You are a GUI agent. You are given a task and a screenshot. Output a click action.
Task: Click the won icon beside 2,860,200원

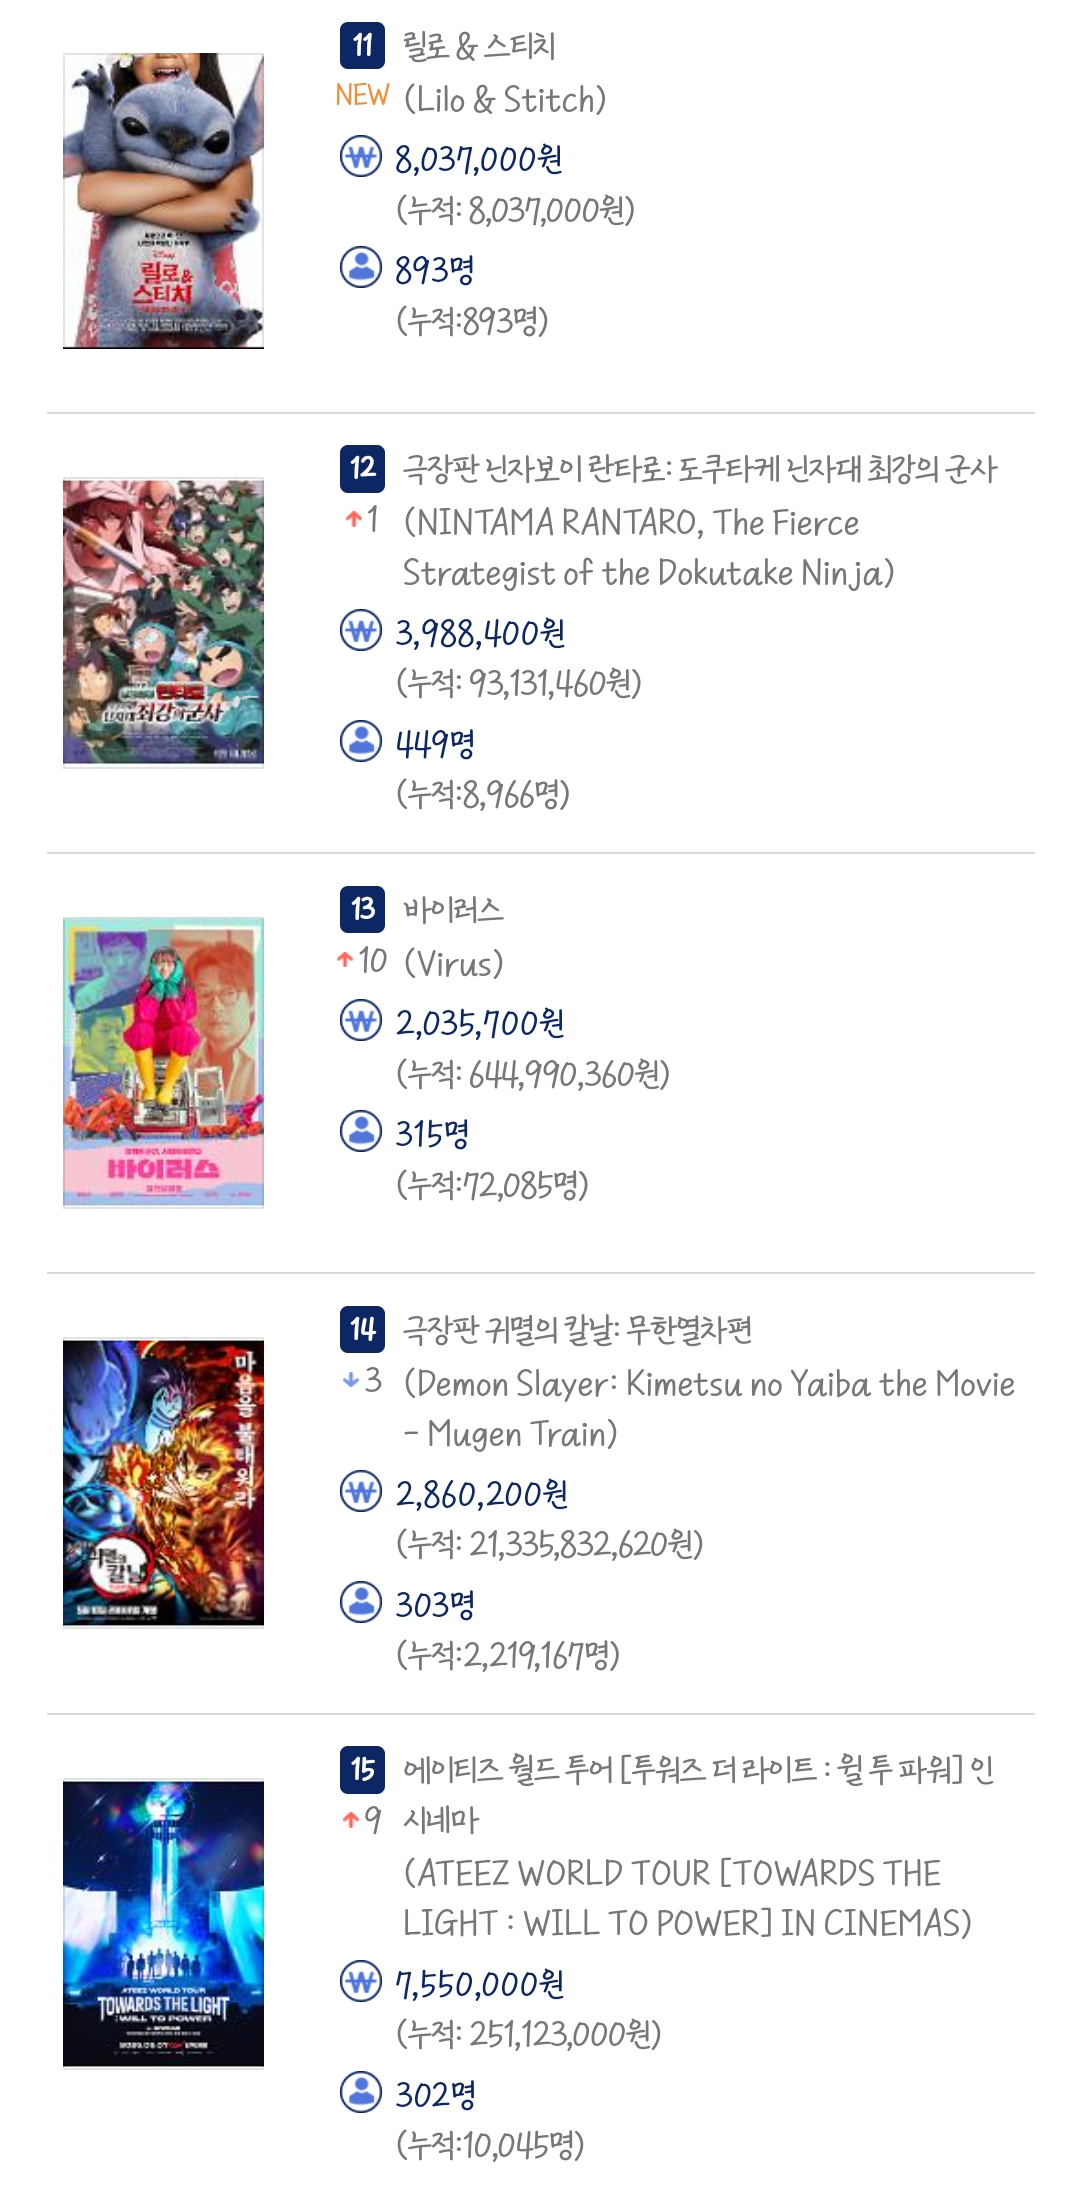click(361, 1491)
